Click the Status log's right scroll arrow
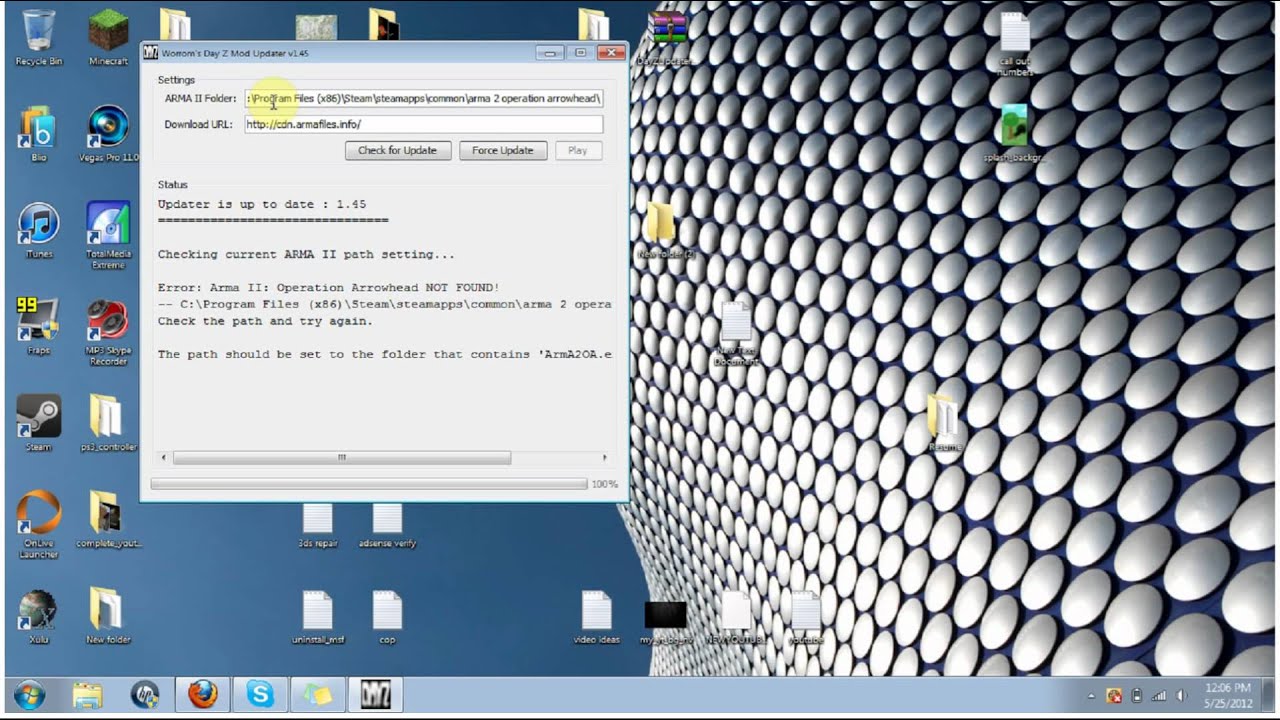 (x=604, y=457)
